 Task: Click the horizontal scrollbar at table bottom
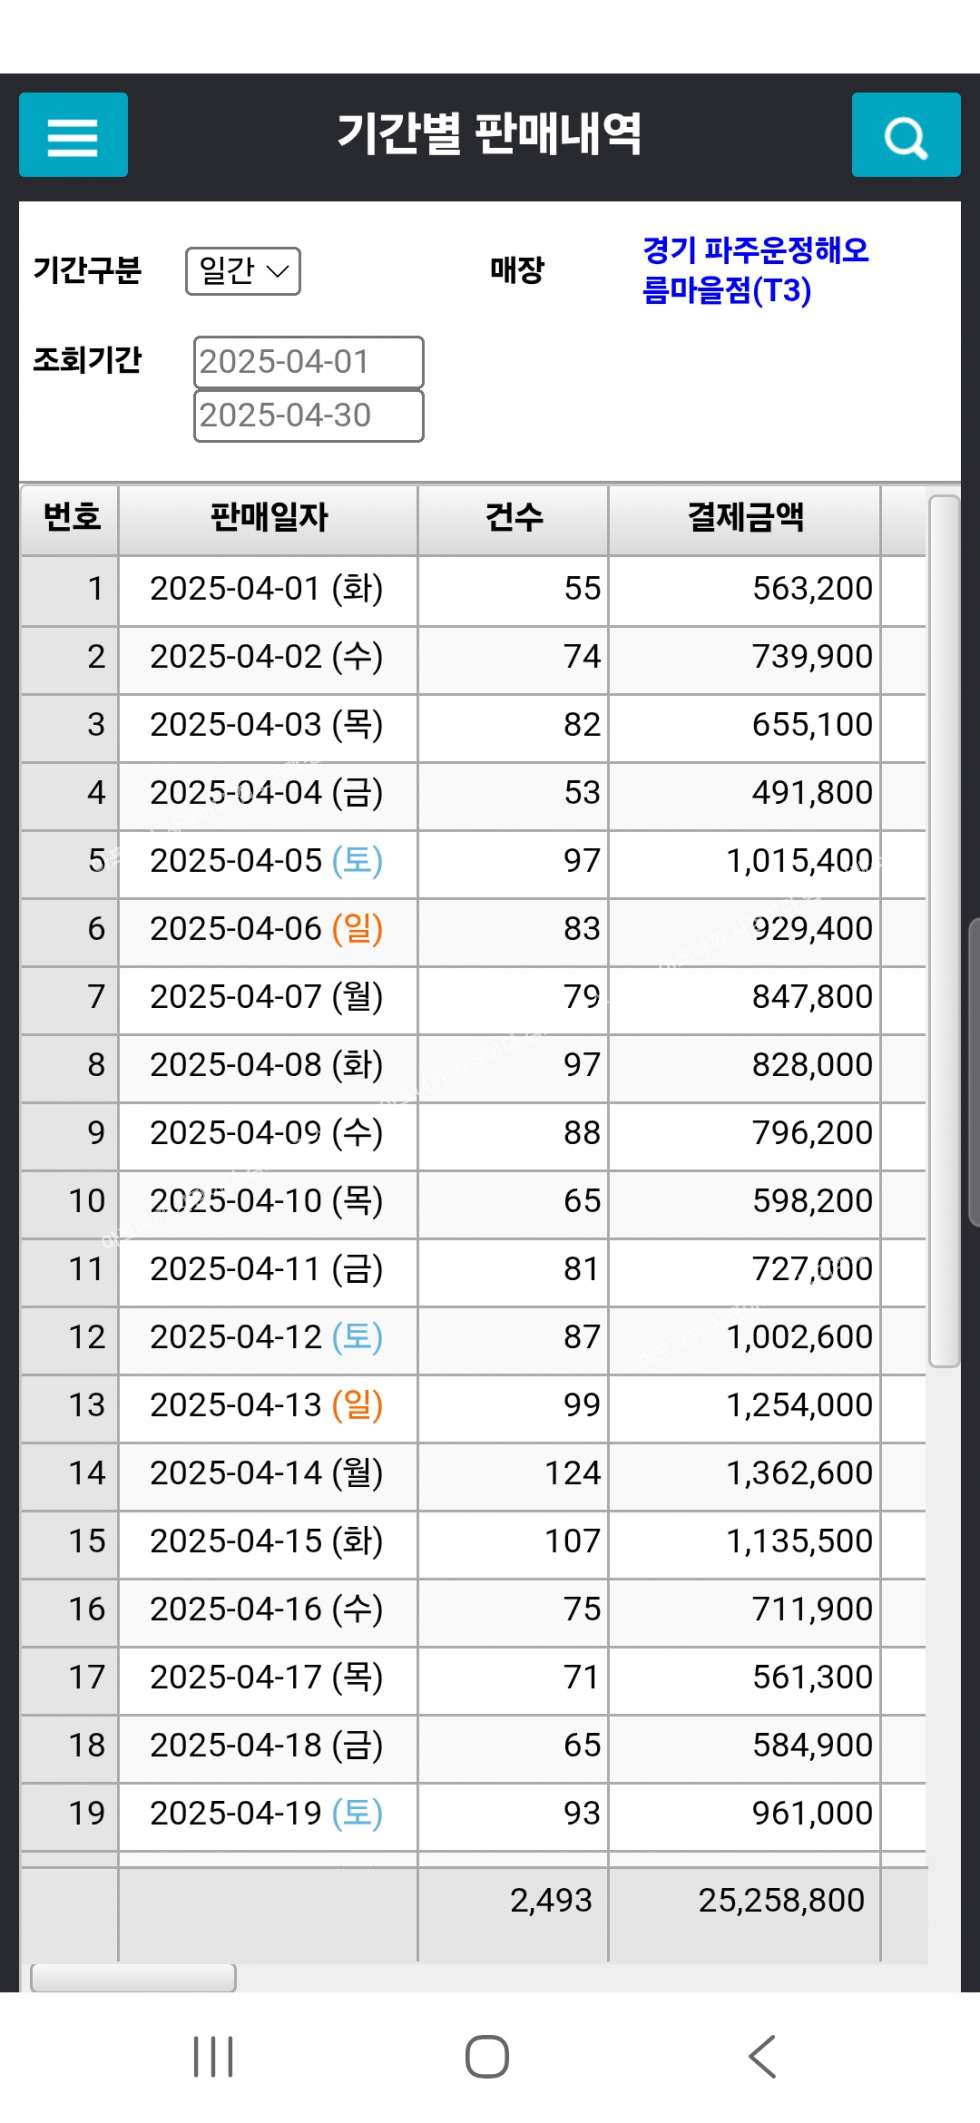tap(133, 1977)
